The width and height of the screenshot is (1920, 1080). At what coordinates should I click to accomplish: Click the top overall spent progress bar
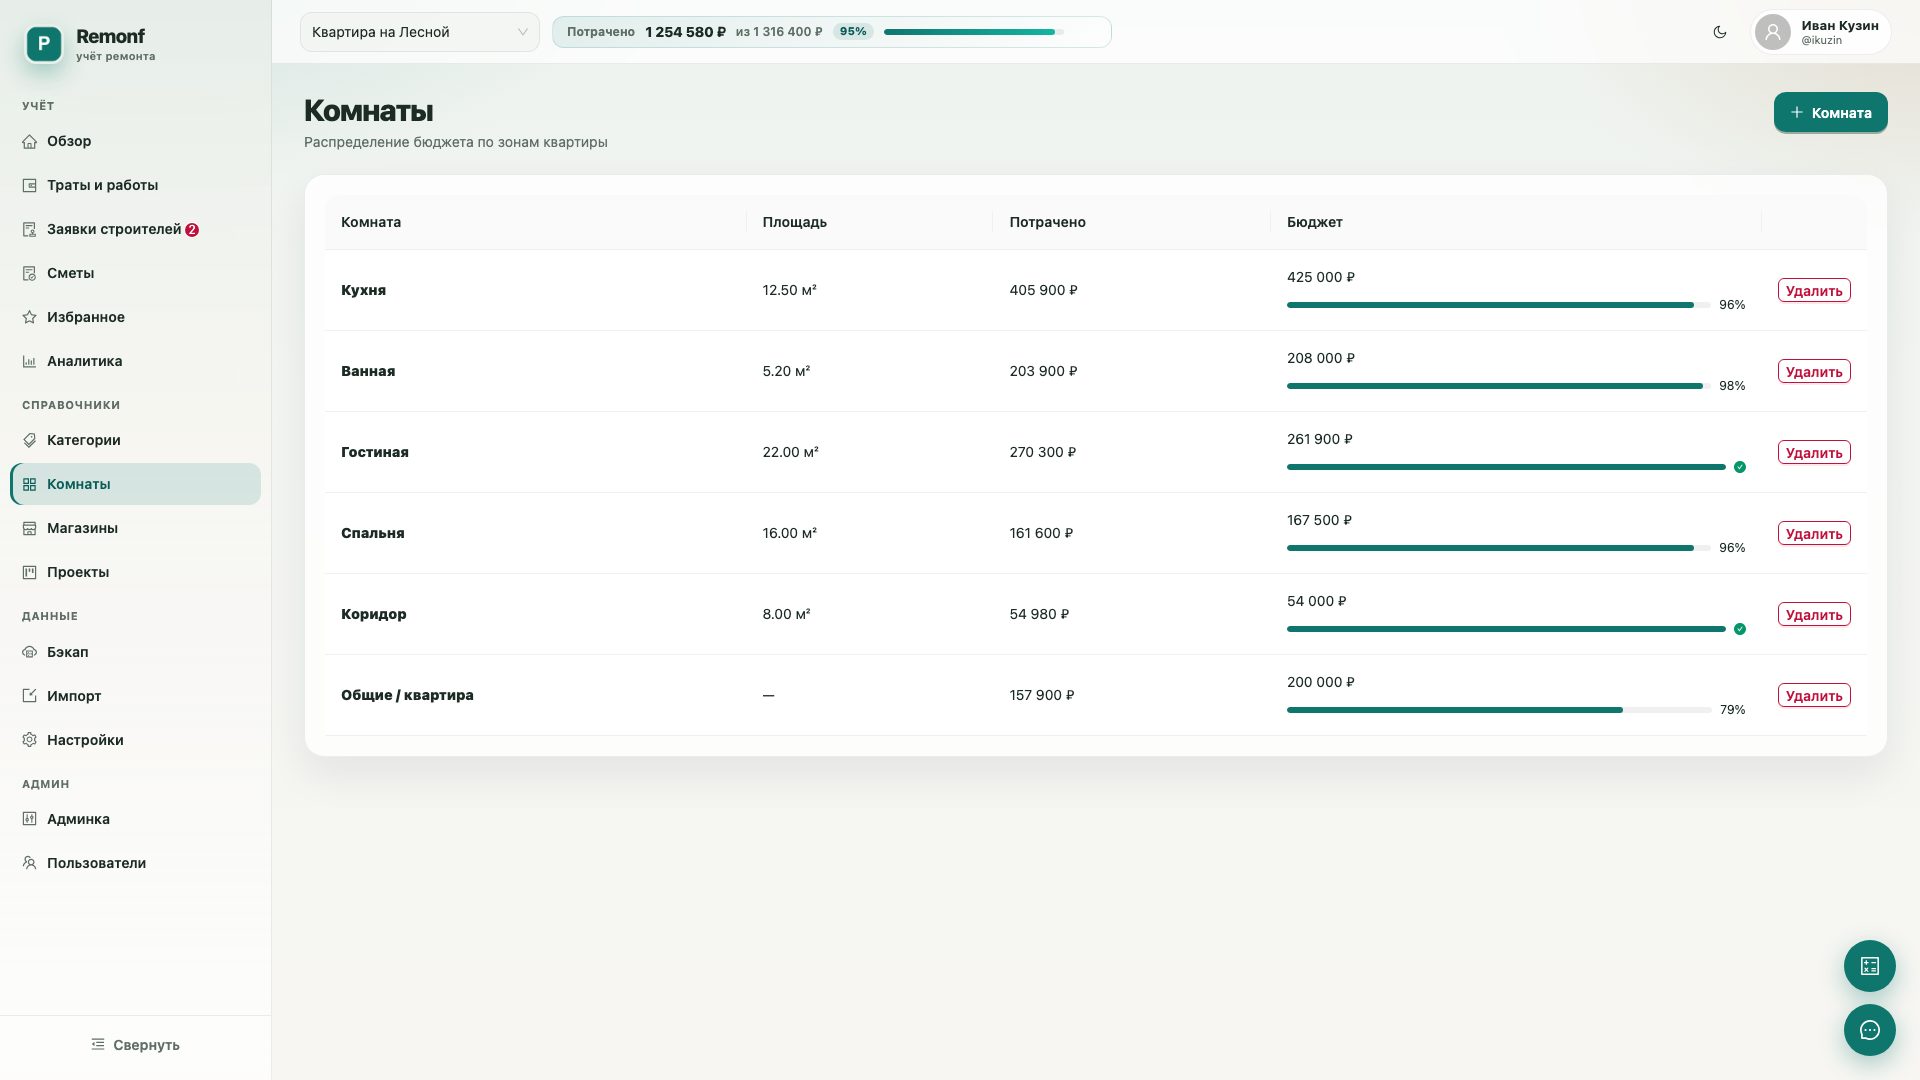pyautogui.click(x=973, y=32)
